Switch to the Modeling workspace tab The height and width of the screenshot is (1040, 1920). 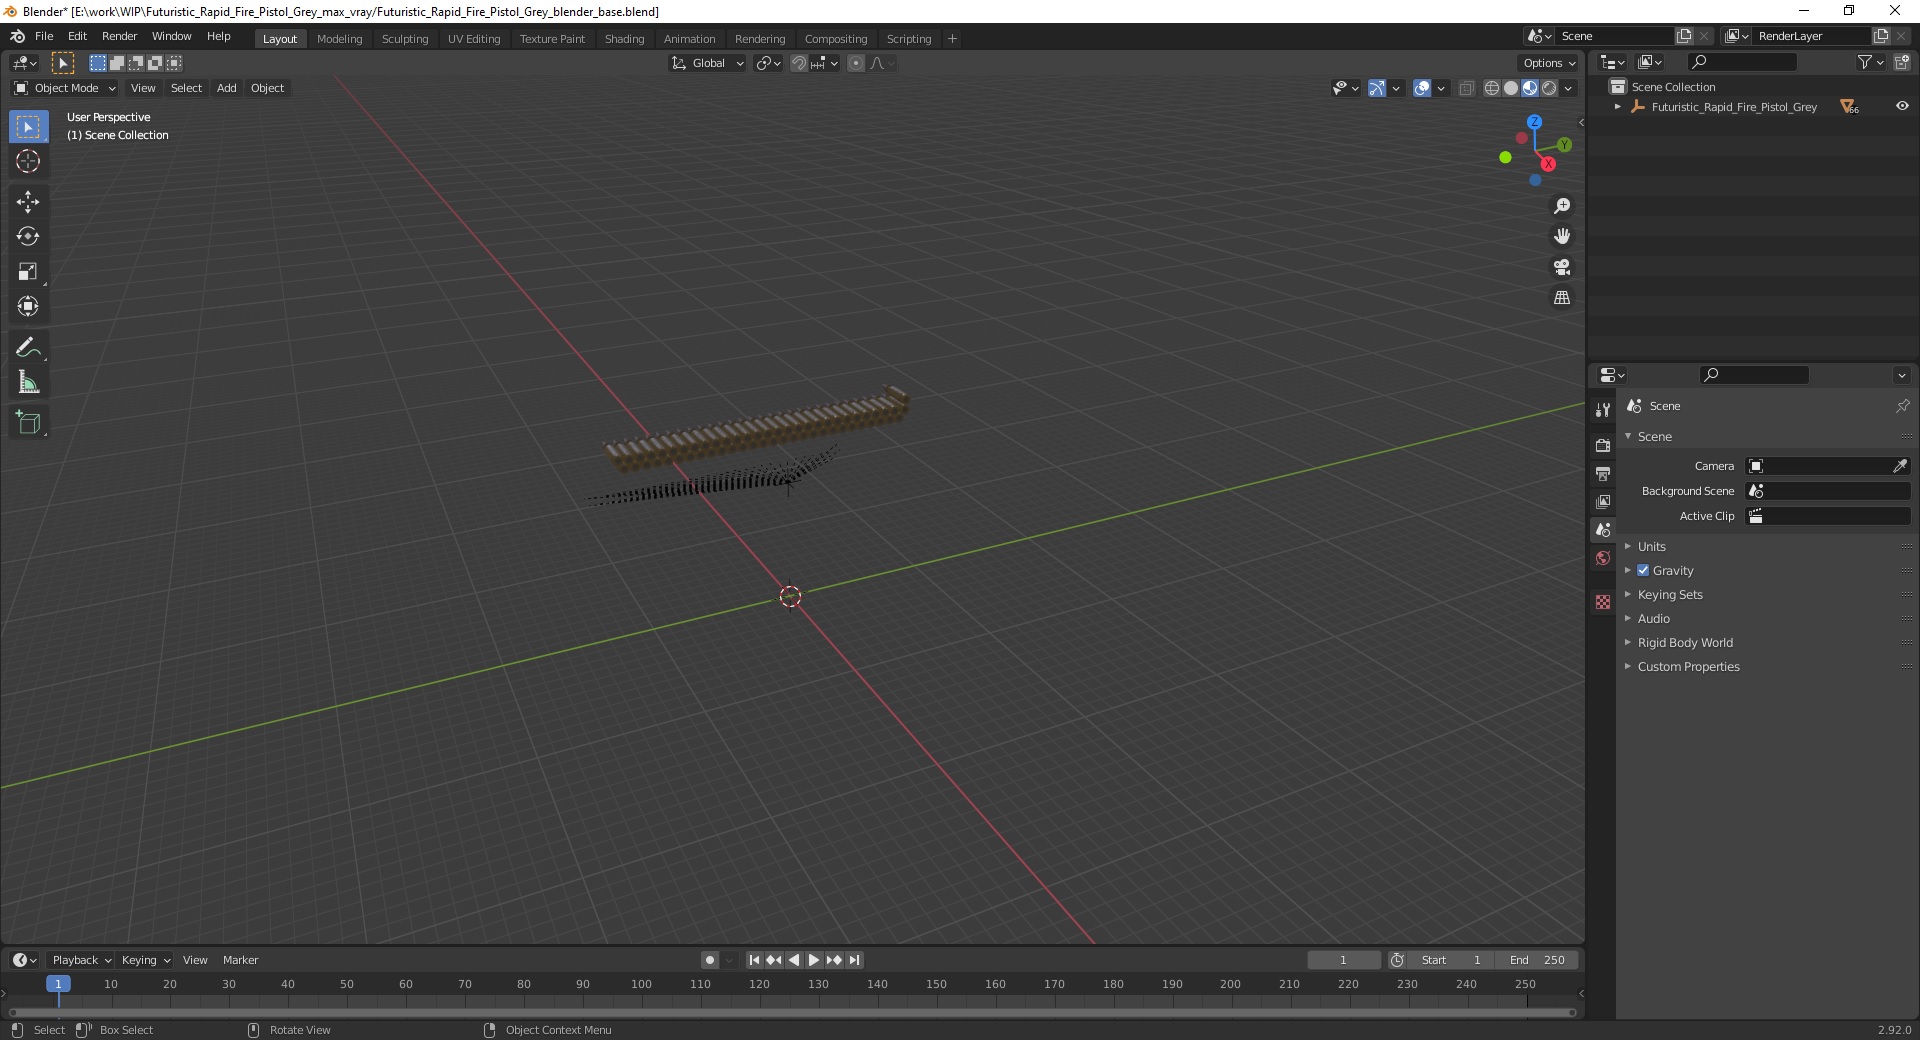(339, 39)
